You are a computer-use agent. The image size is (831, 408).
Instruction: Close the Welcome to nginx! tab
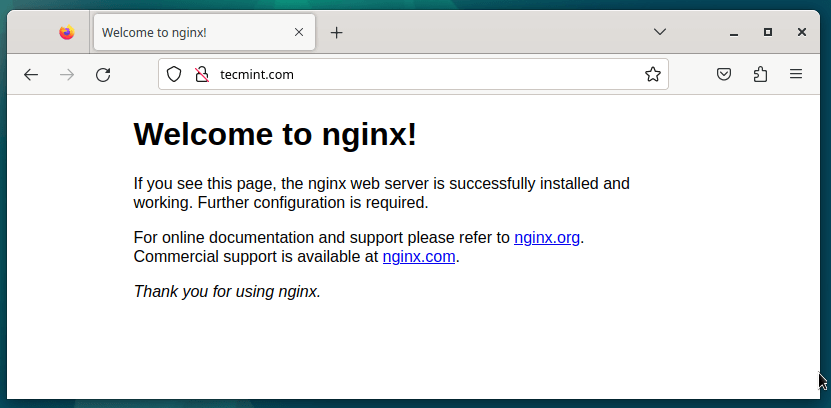pyautogui.click(x=299, y=32)
